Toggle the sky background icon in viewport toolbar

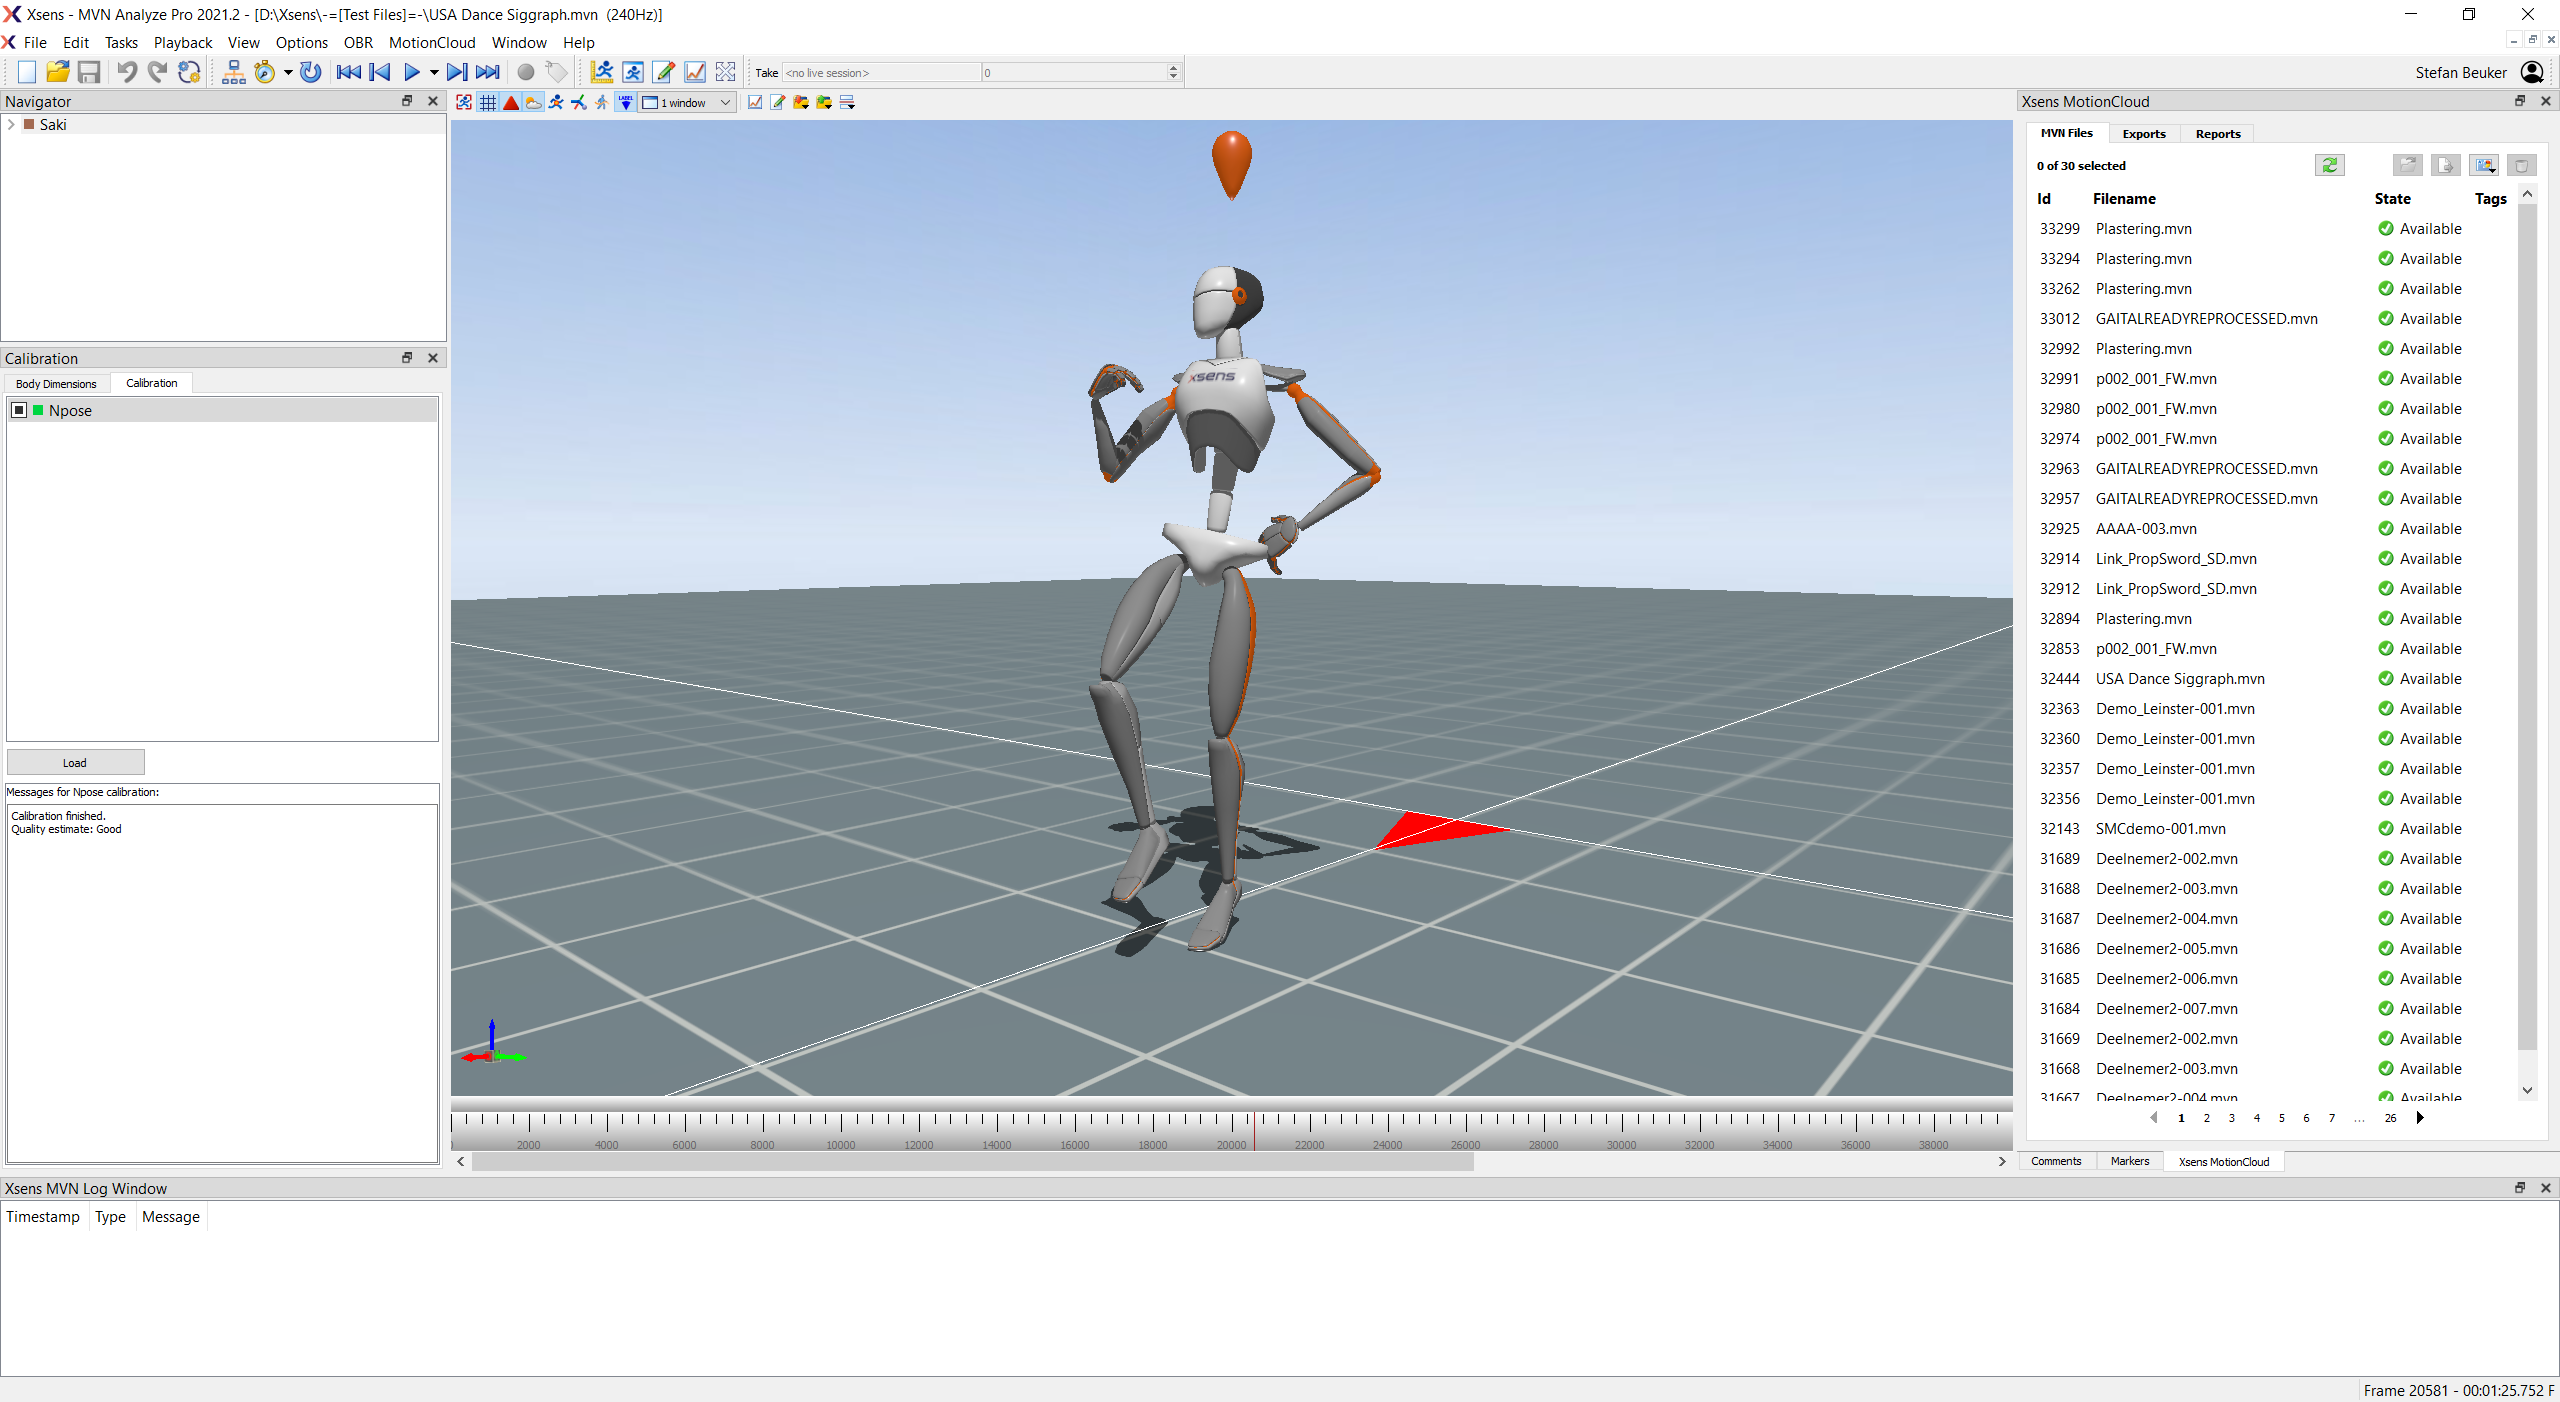(x=533, y=102)
